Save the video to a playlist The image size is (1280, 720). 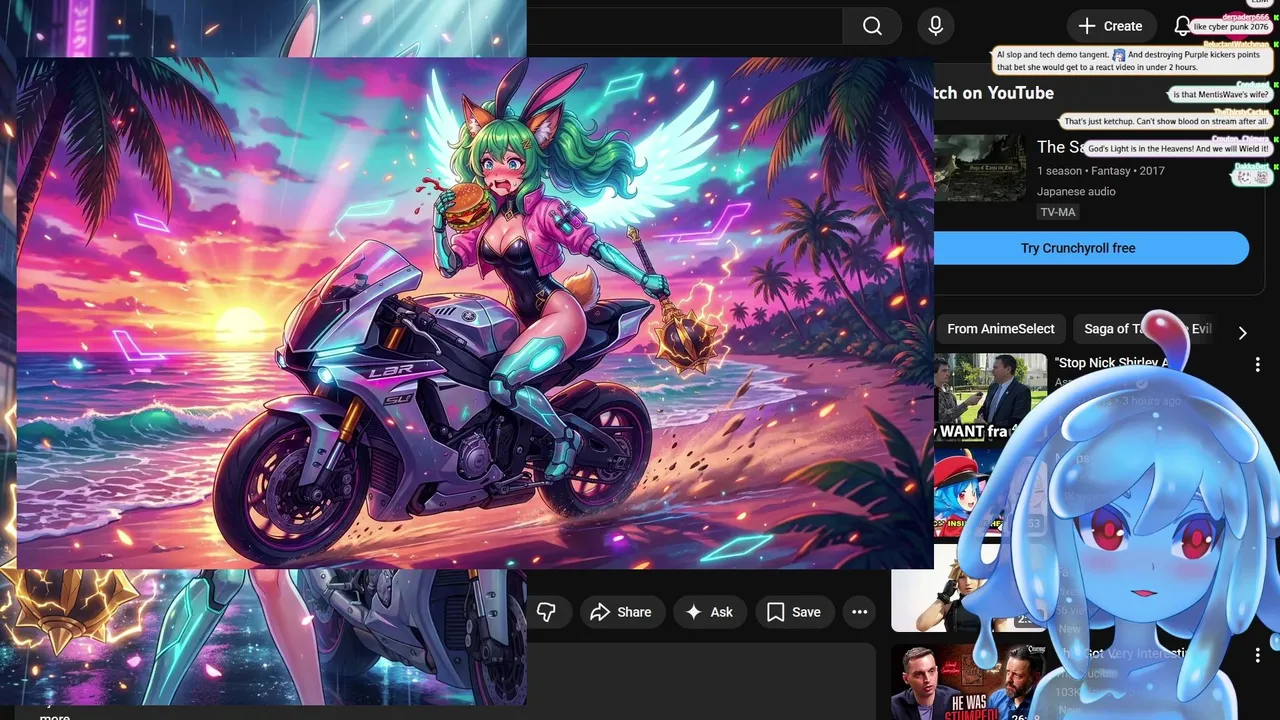[x=794, y=612]
